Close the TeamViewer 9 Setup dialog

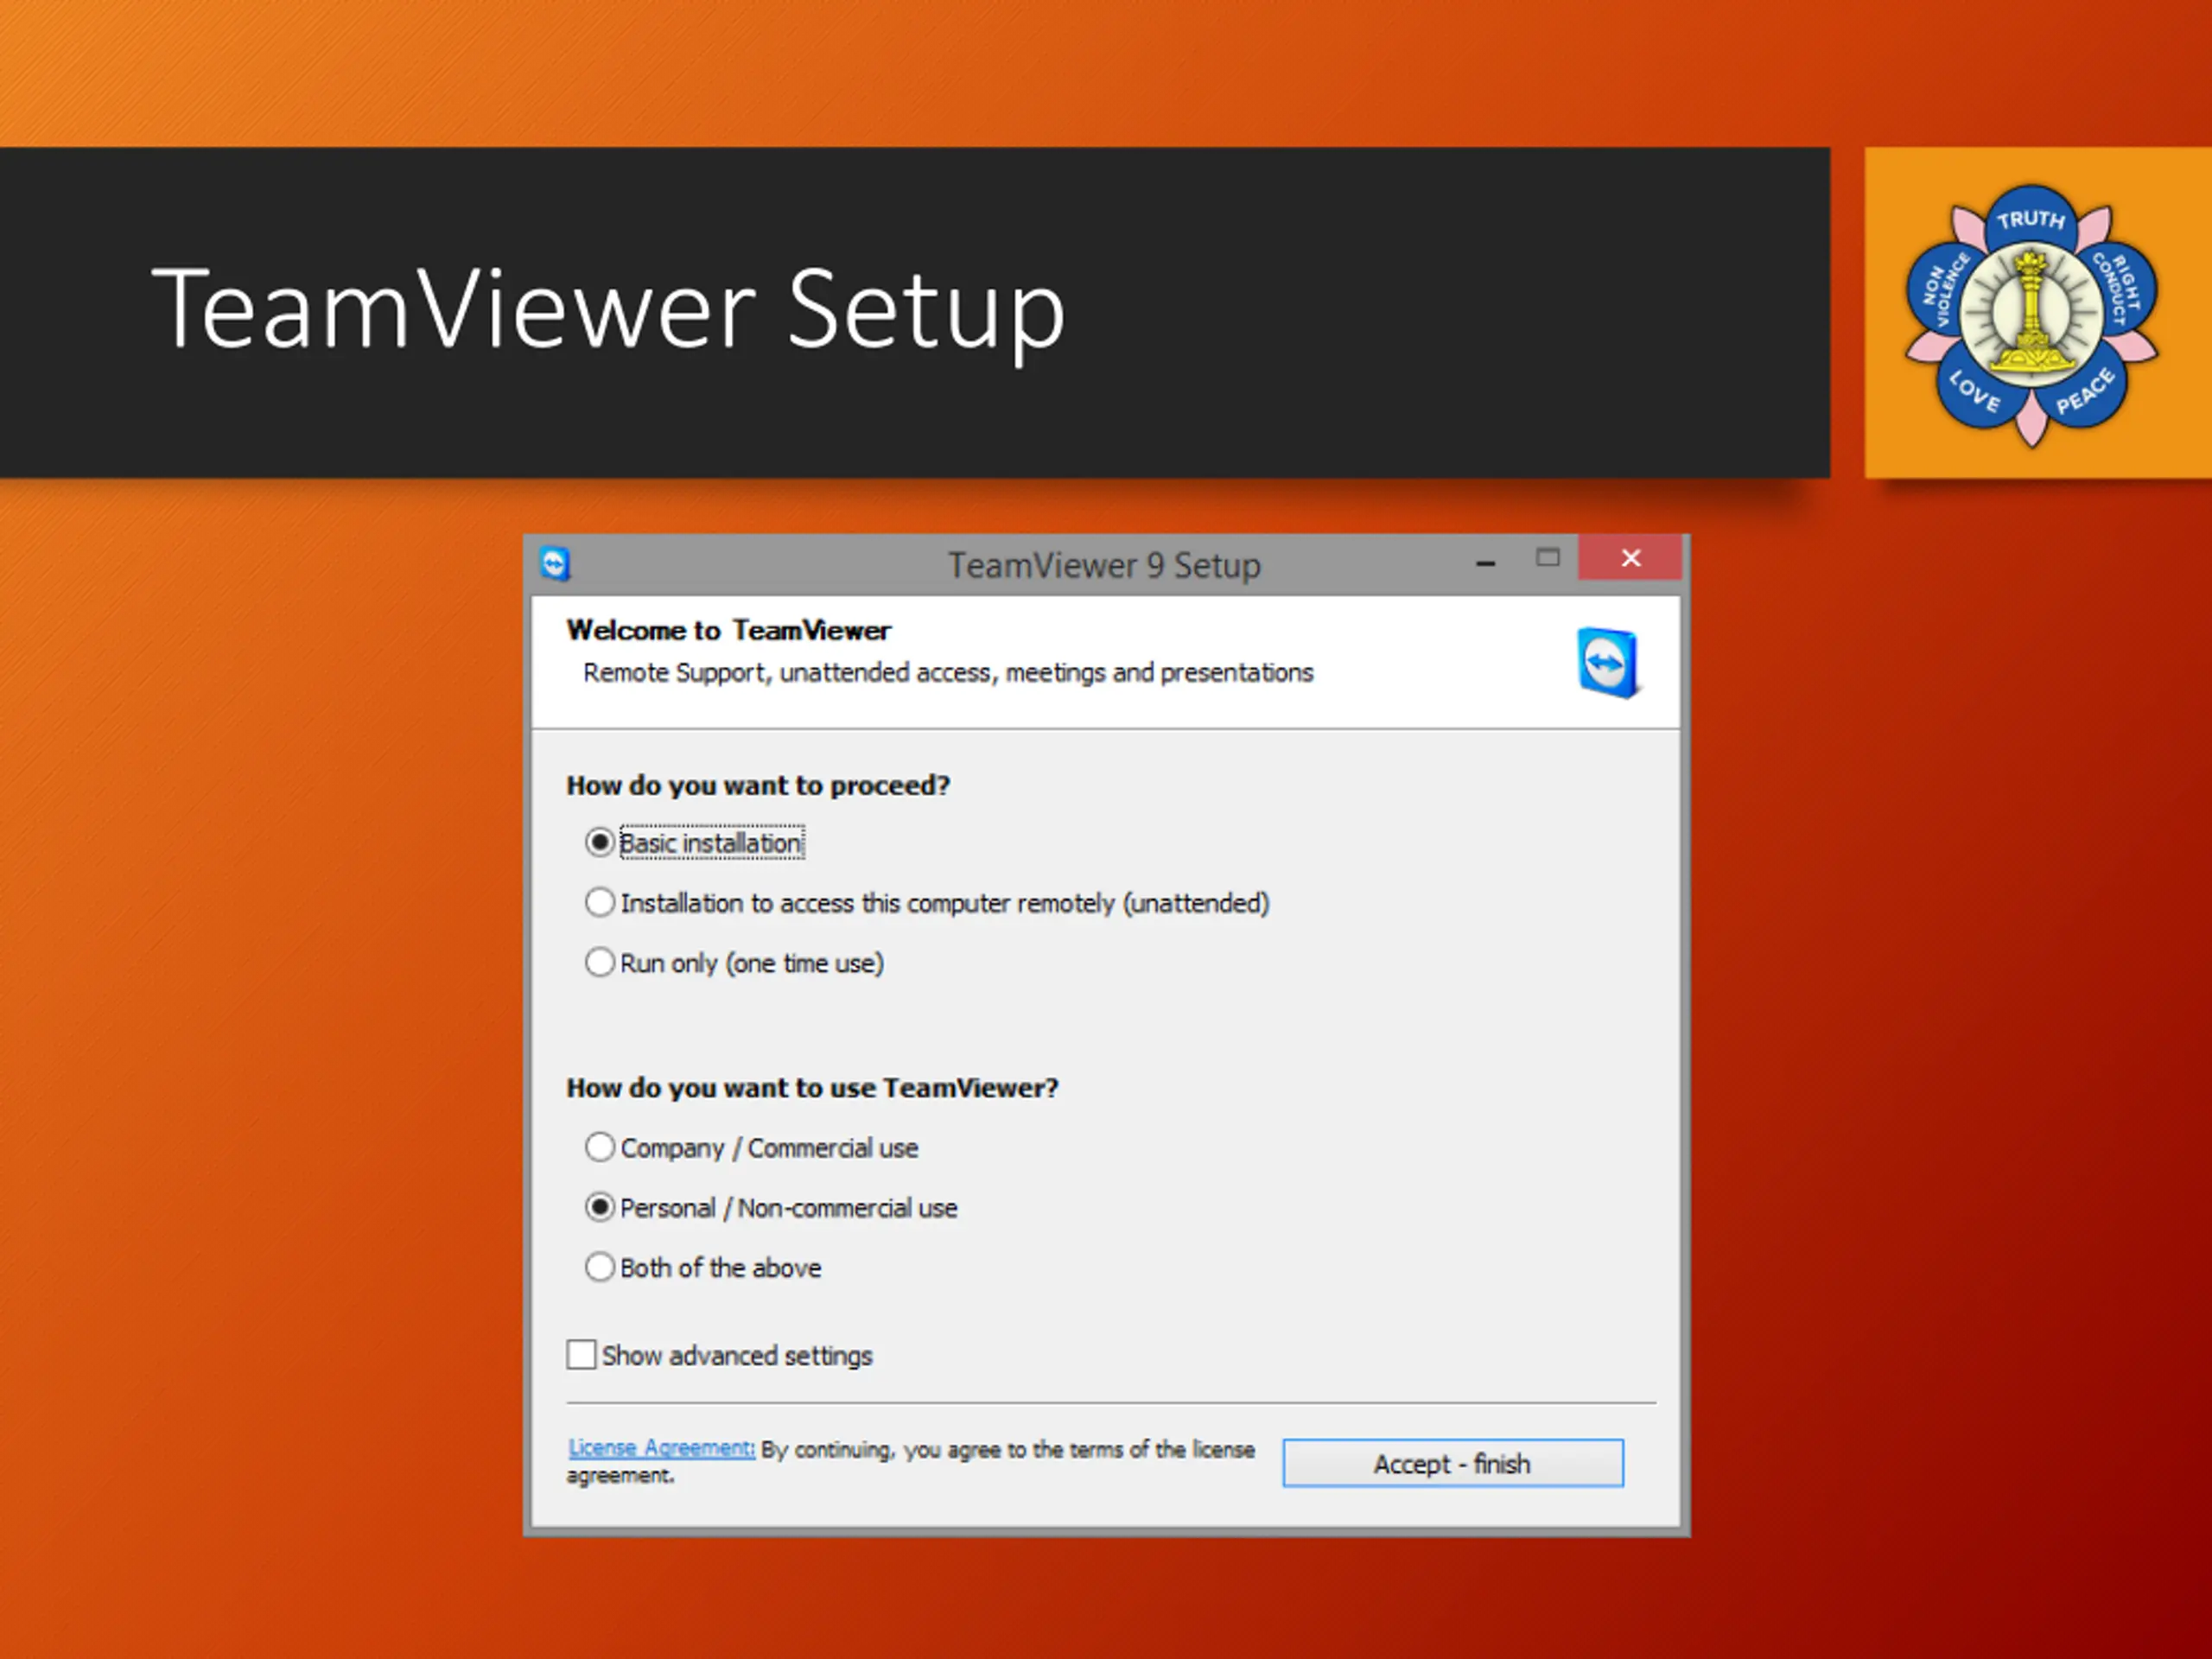pos(1630,558)
